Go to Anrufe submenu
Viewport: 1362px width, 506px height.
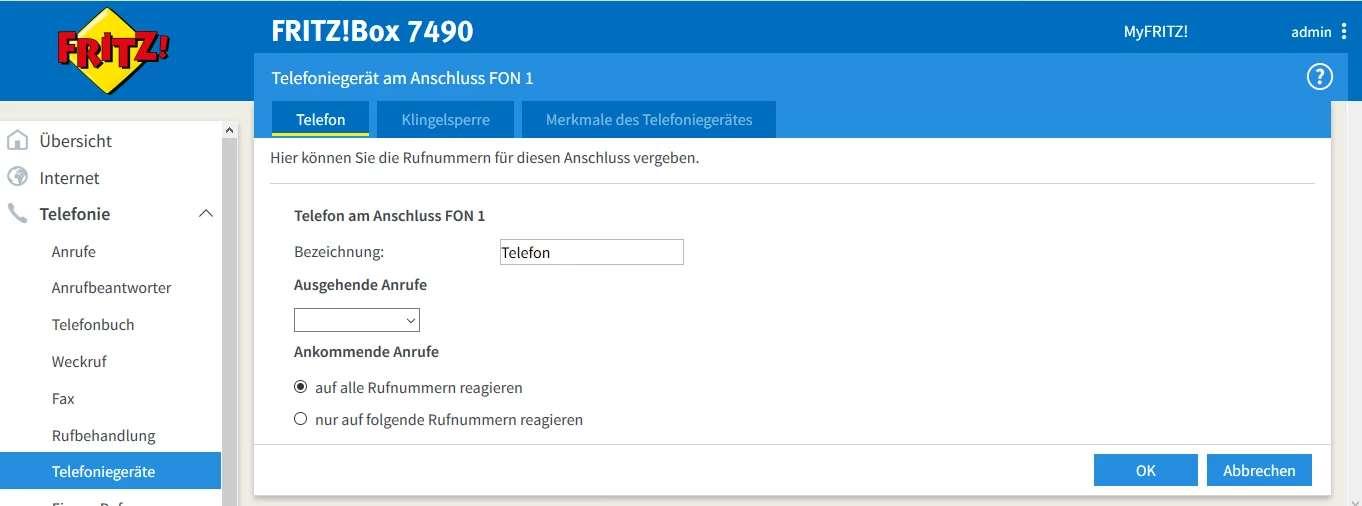click(x=74, y=252)
